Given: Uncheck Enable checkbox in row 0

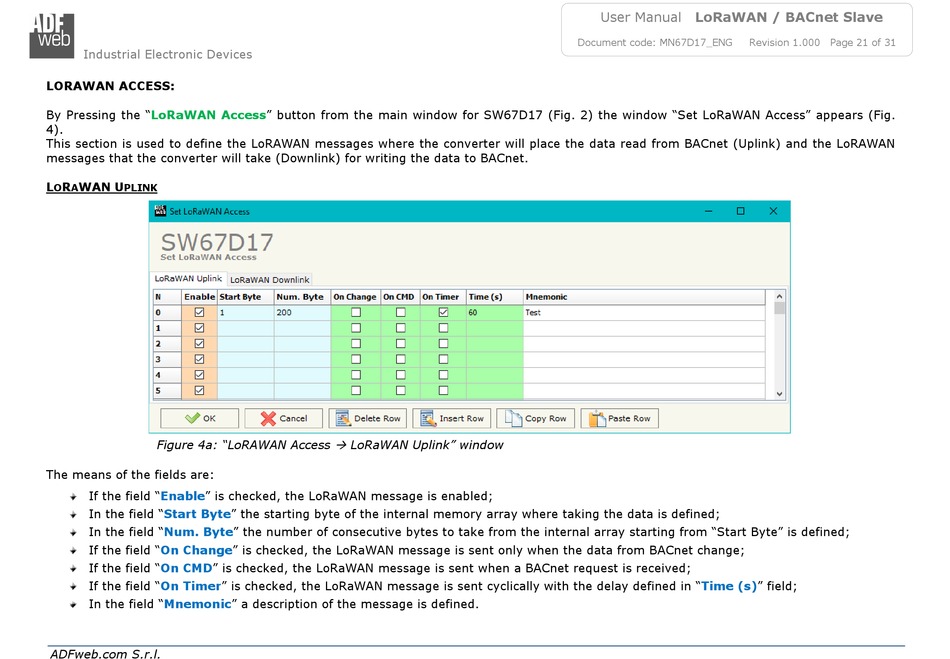Looking at the screenshot, I should click(199, 312).
